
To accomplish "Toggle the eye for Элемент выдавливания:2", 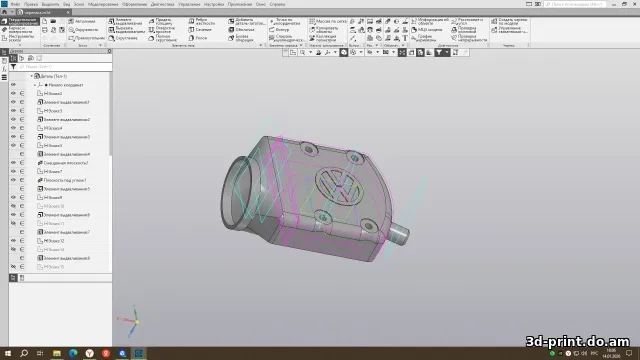I will point(13,119).
